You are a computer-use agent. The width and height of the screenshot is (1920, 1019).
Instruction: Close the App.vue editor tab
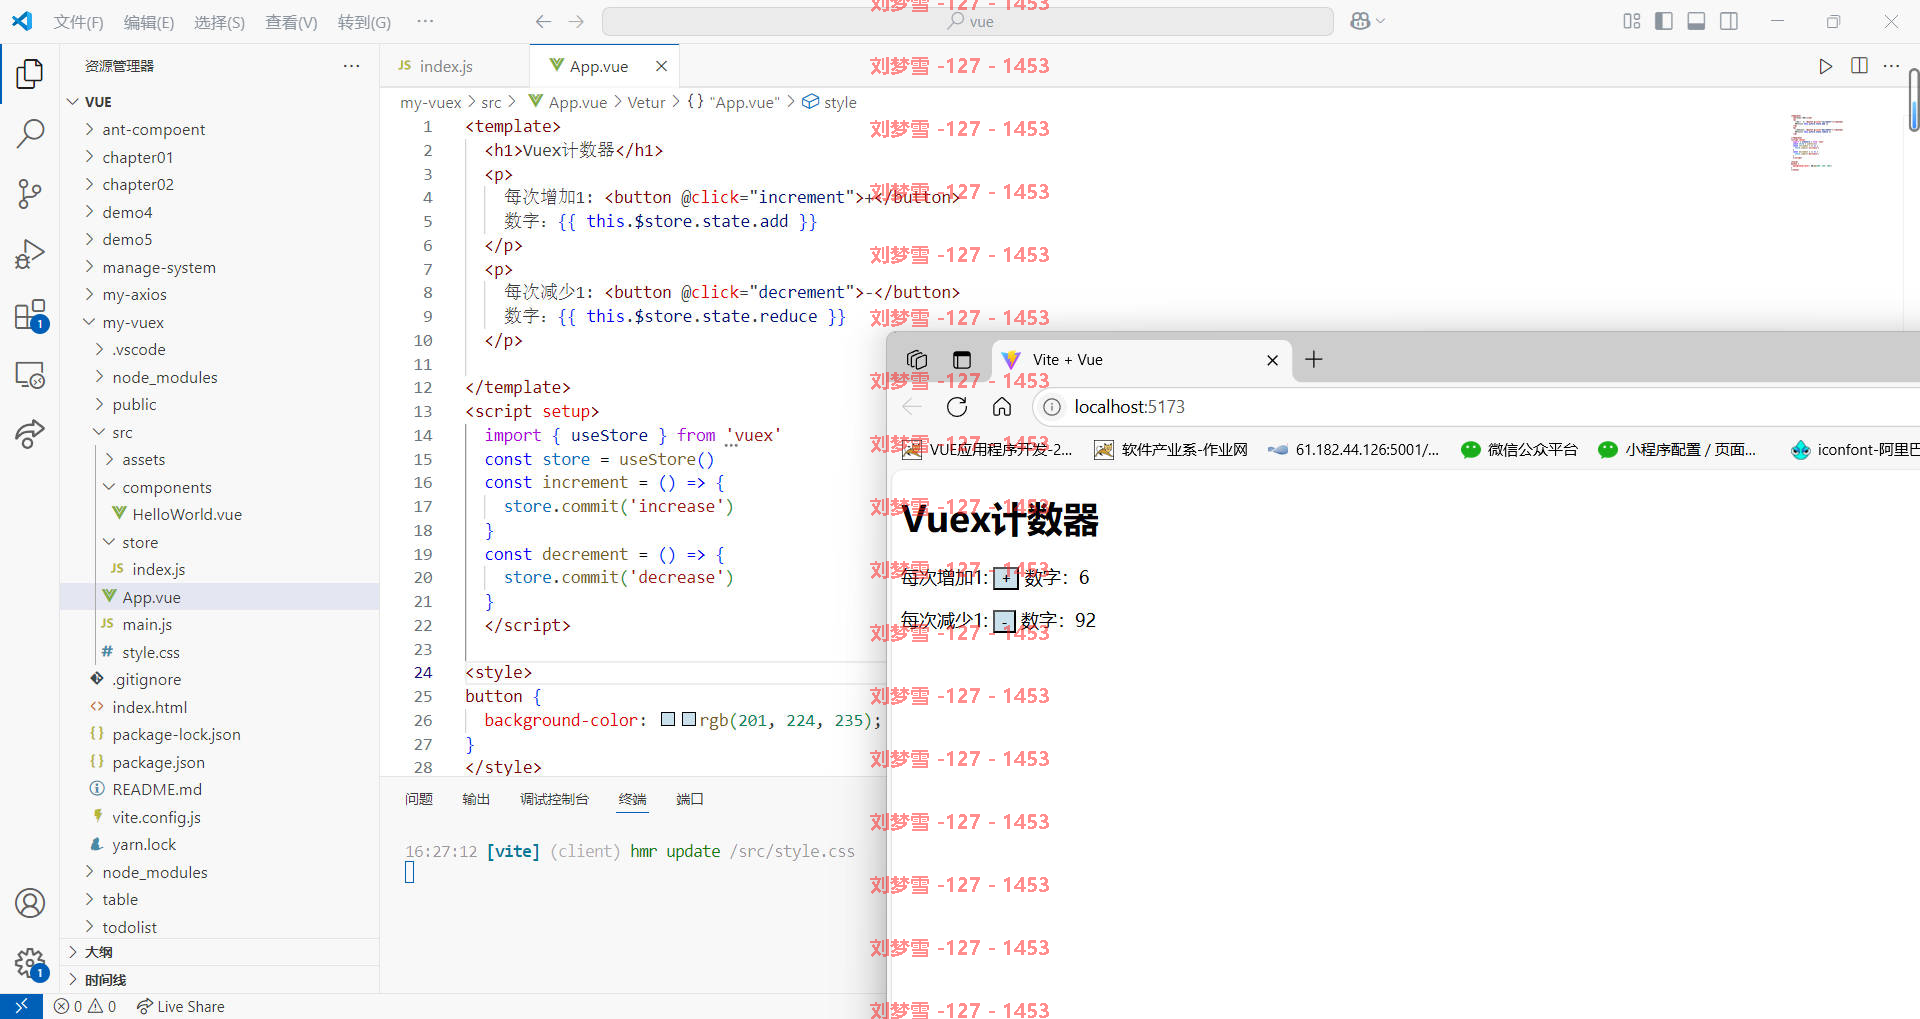[661, 66]
